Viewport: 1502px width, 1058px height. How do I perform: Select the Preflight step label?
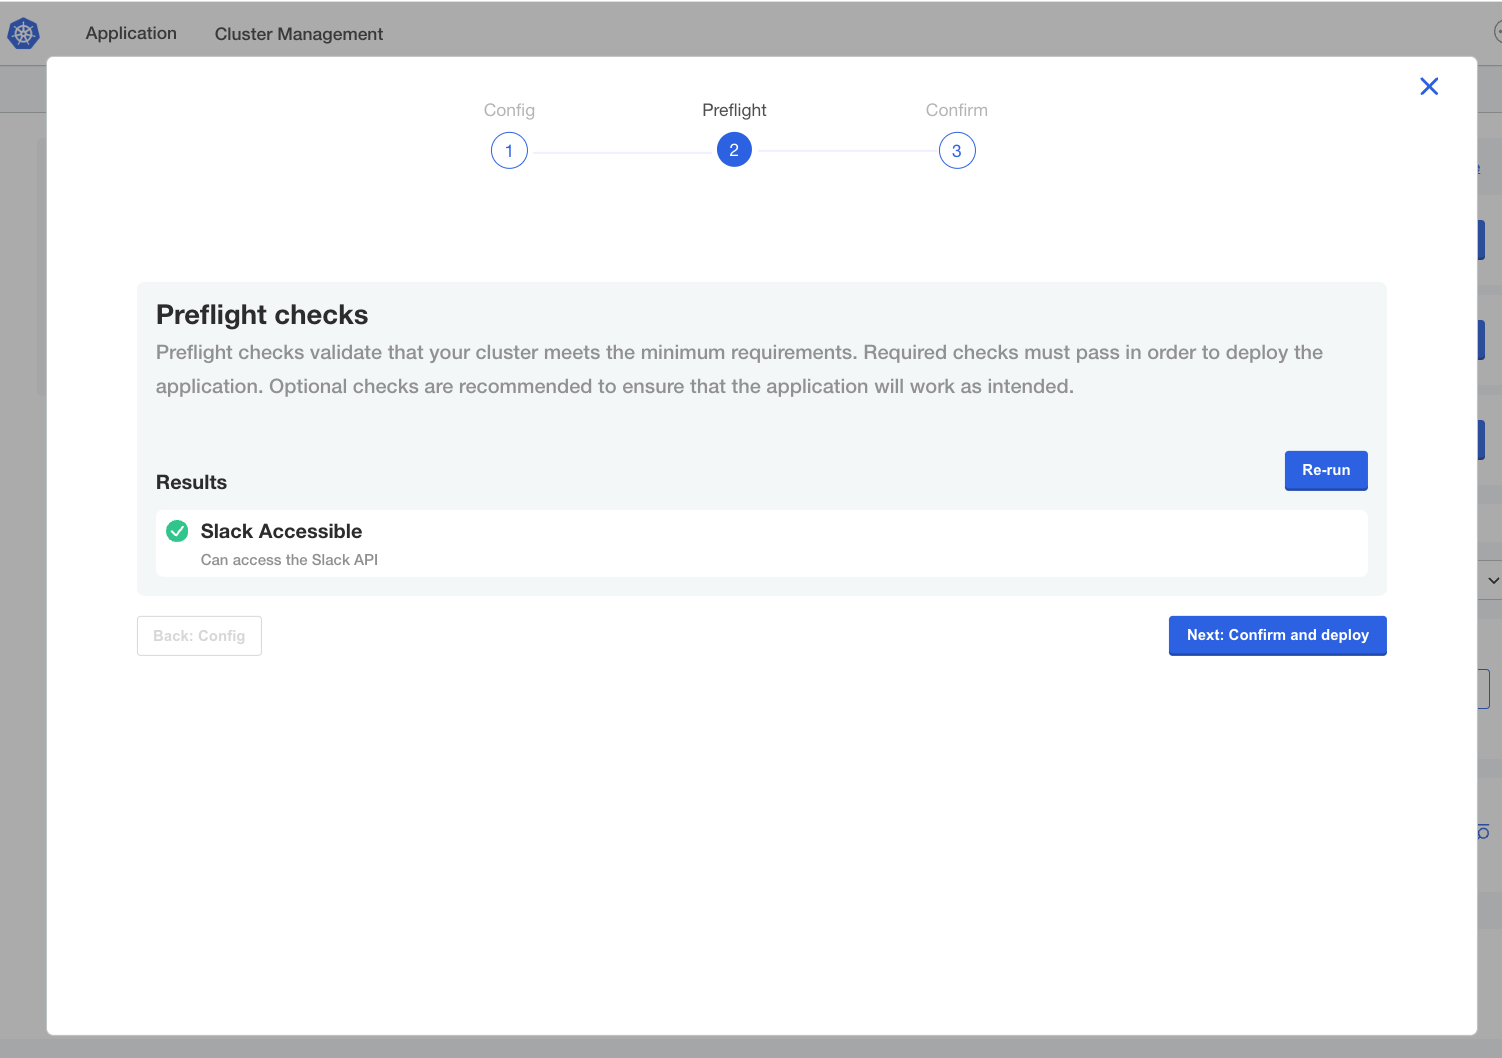coord(734,110)
